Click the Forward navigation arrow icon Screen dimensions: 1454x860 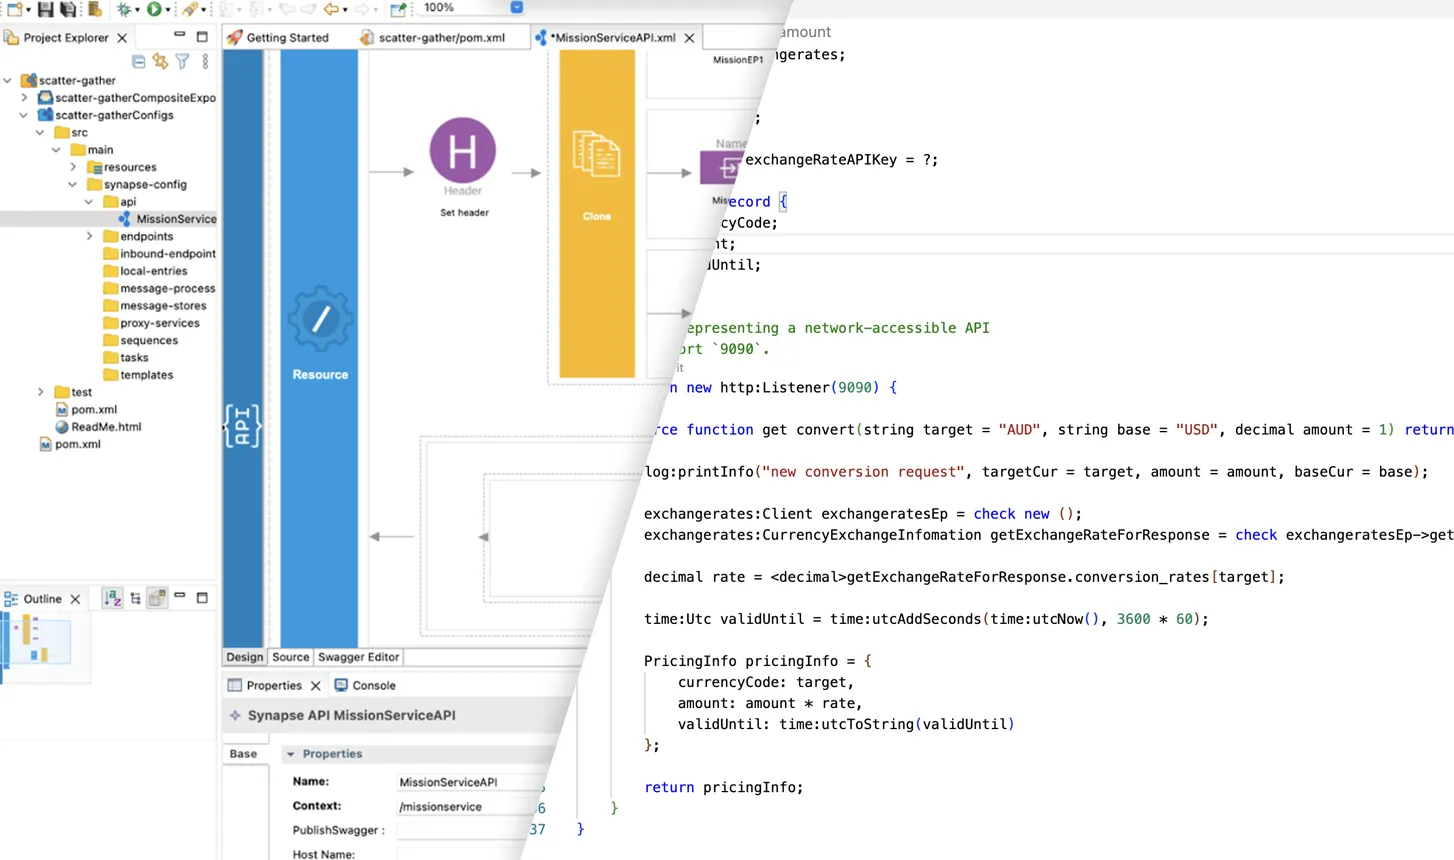coord(362,9)
